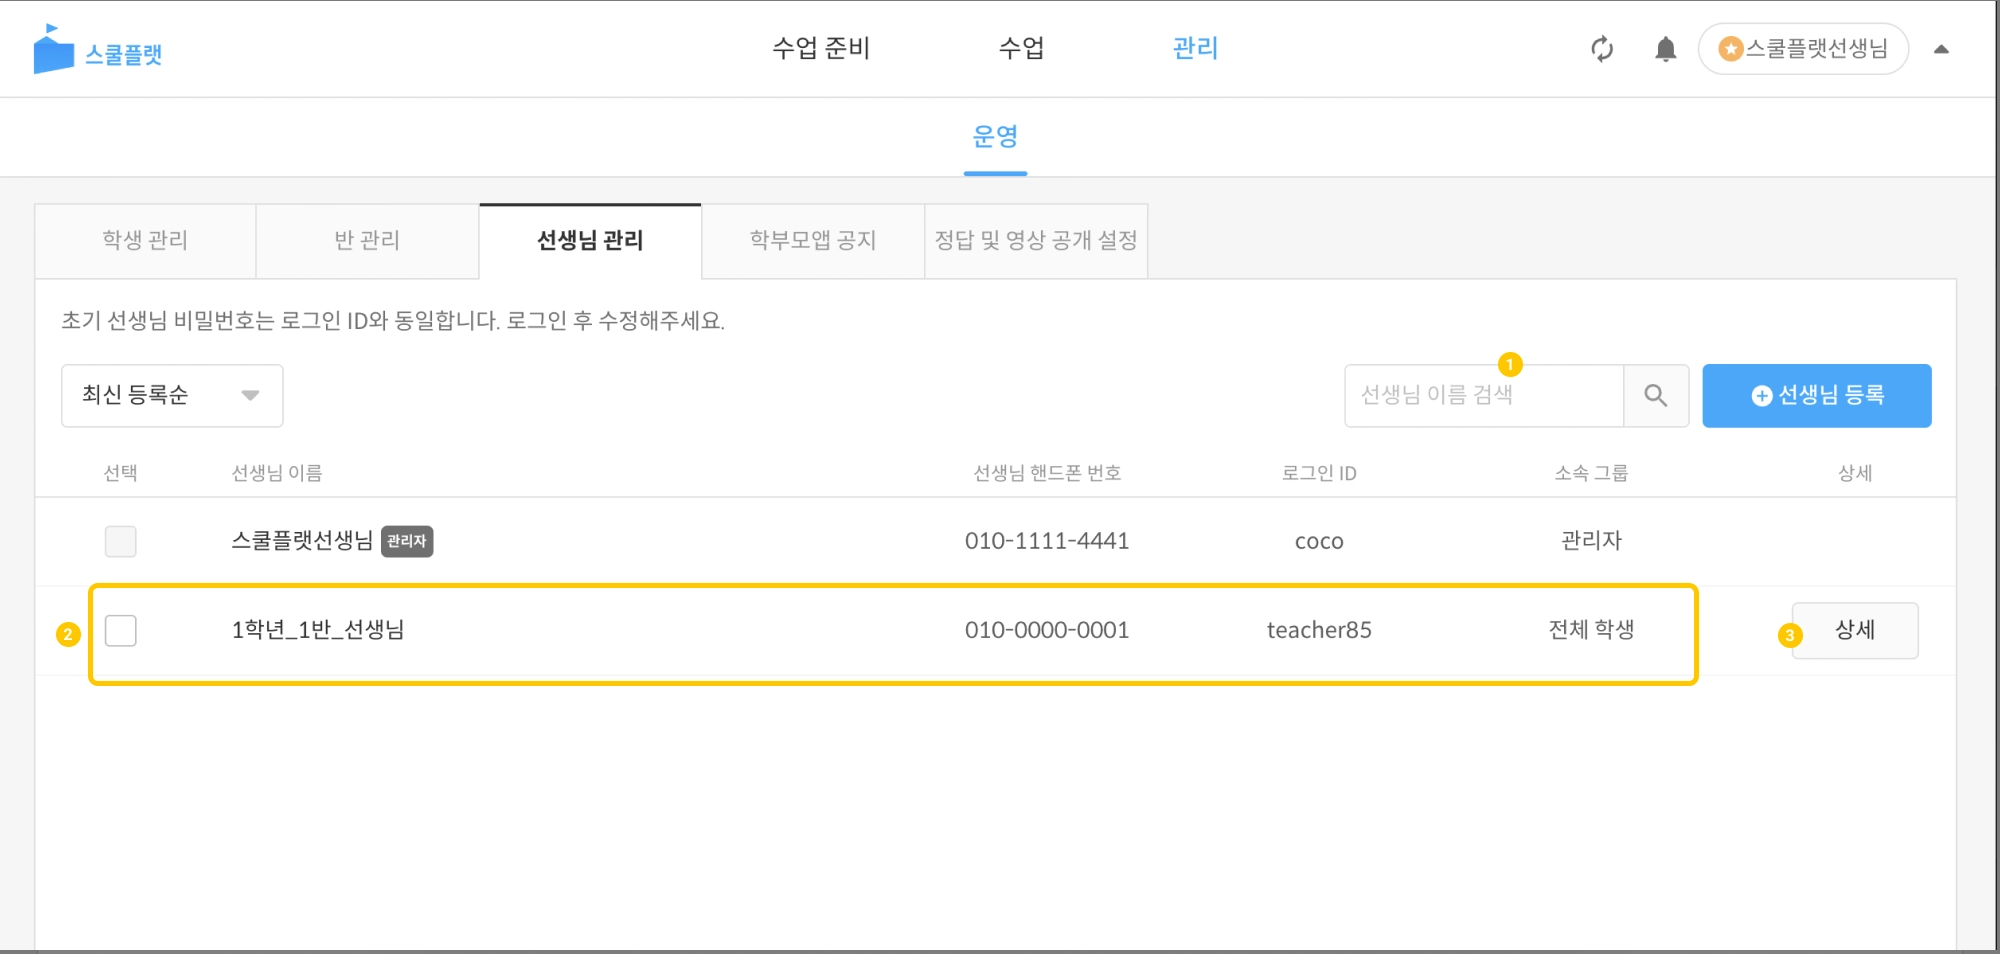Click the 선생님 등록 button

[x=1817, y=396]
